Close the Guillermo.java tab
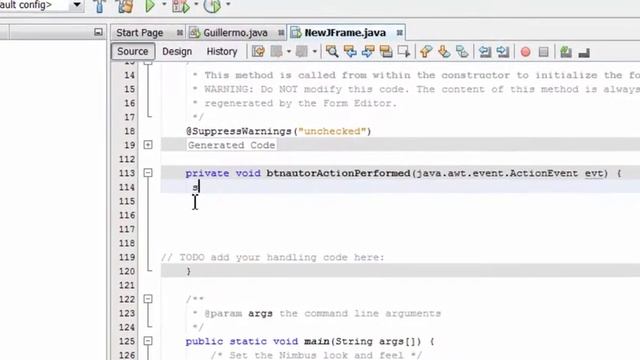The width and height of the screenshot is (640, 360). tap(281, 33)
